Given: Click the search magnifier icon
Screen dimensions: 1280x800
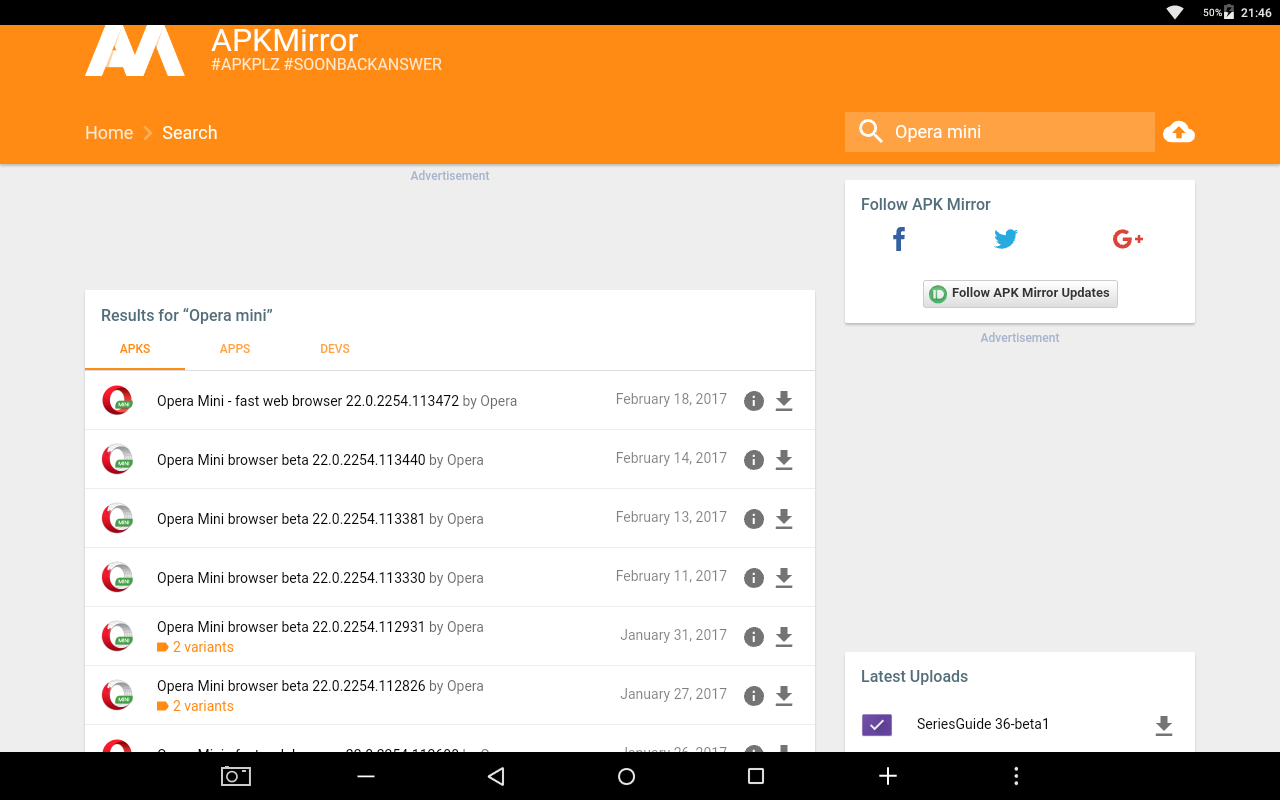Looking at the screenshot, I should tap(871, 132).
